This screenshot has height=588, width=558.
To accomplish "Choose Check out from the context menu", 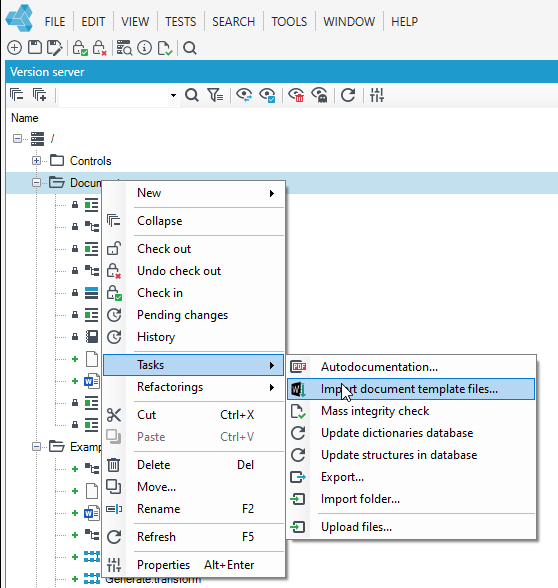I will pyautogui.click(x=194, y=249).
